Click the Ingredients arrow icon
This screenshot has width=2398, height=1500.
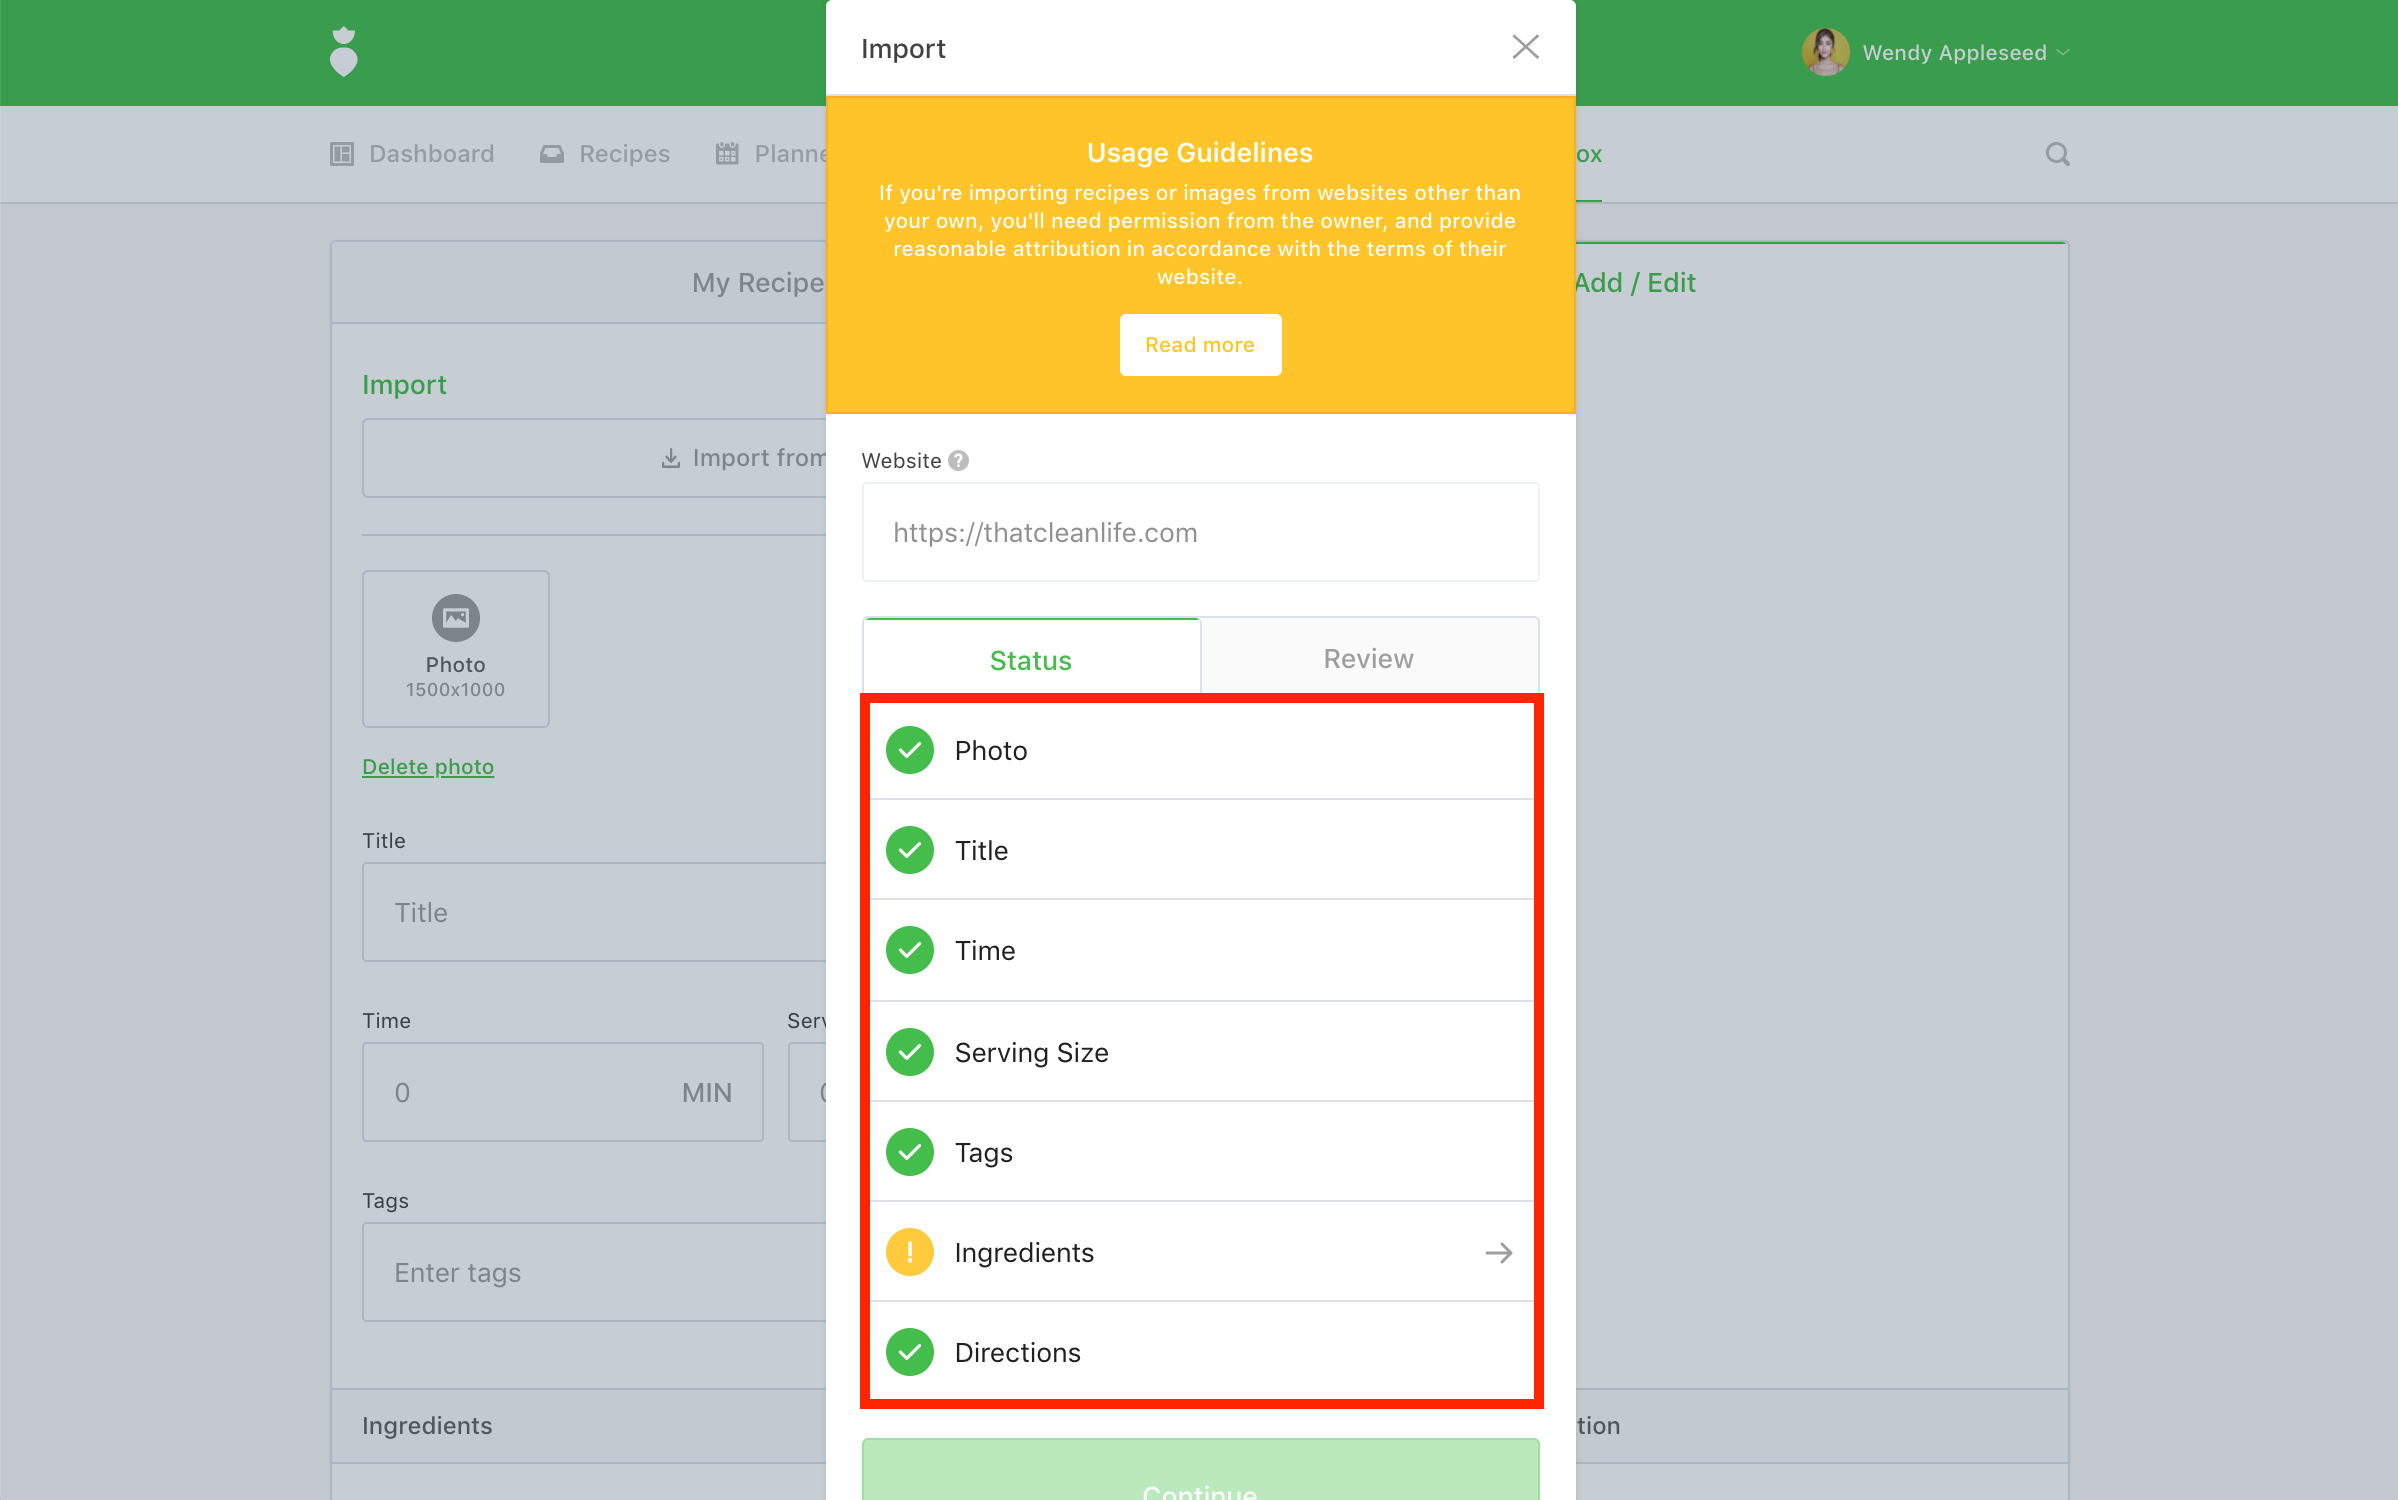click(x=1498, y=1252)
